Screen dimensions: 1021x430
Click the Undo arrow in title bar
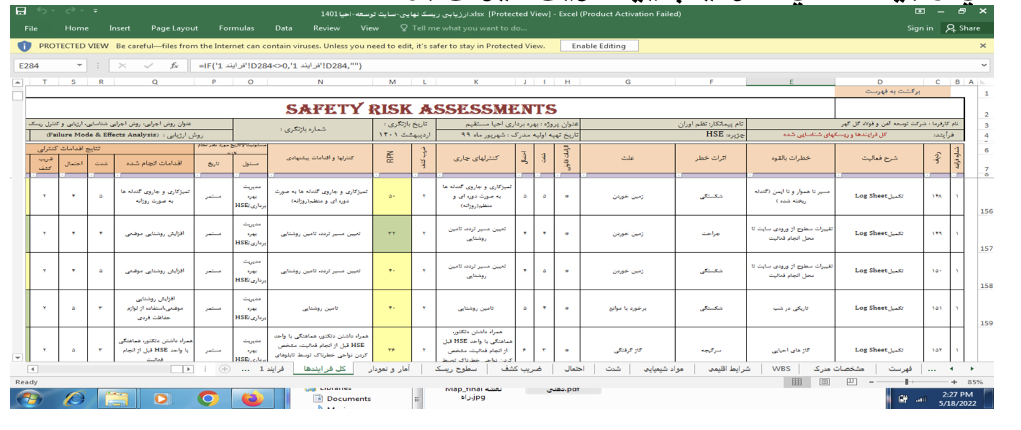point(43,12)
